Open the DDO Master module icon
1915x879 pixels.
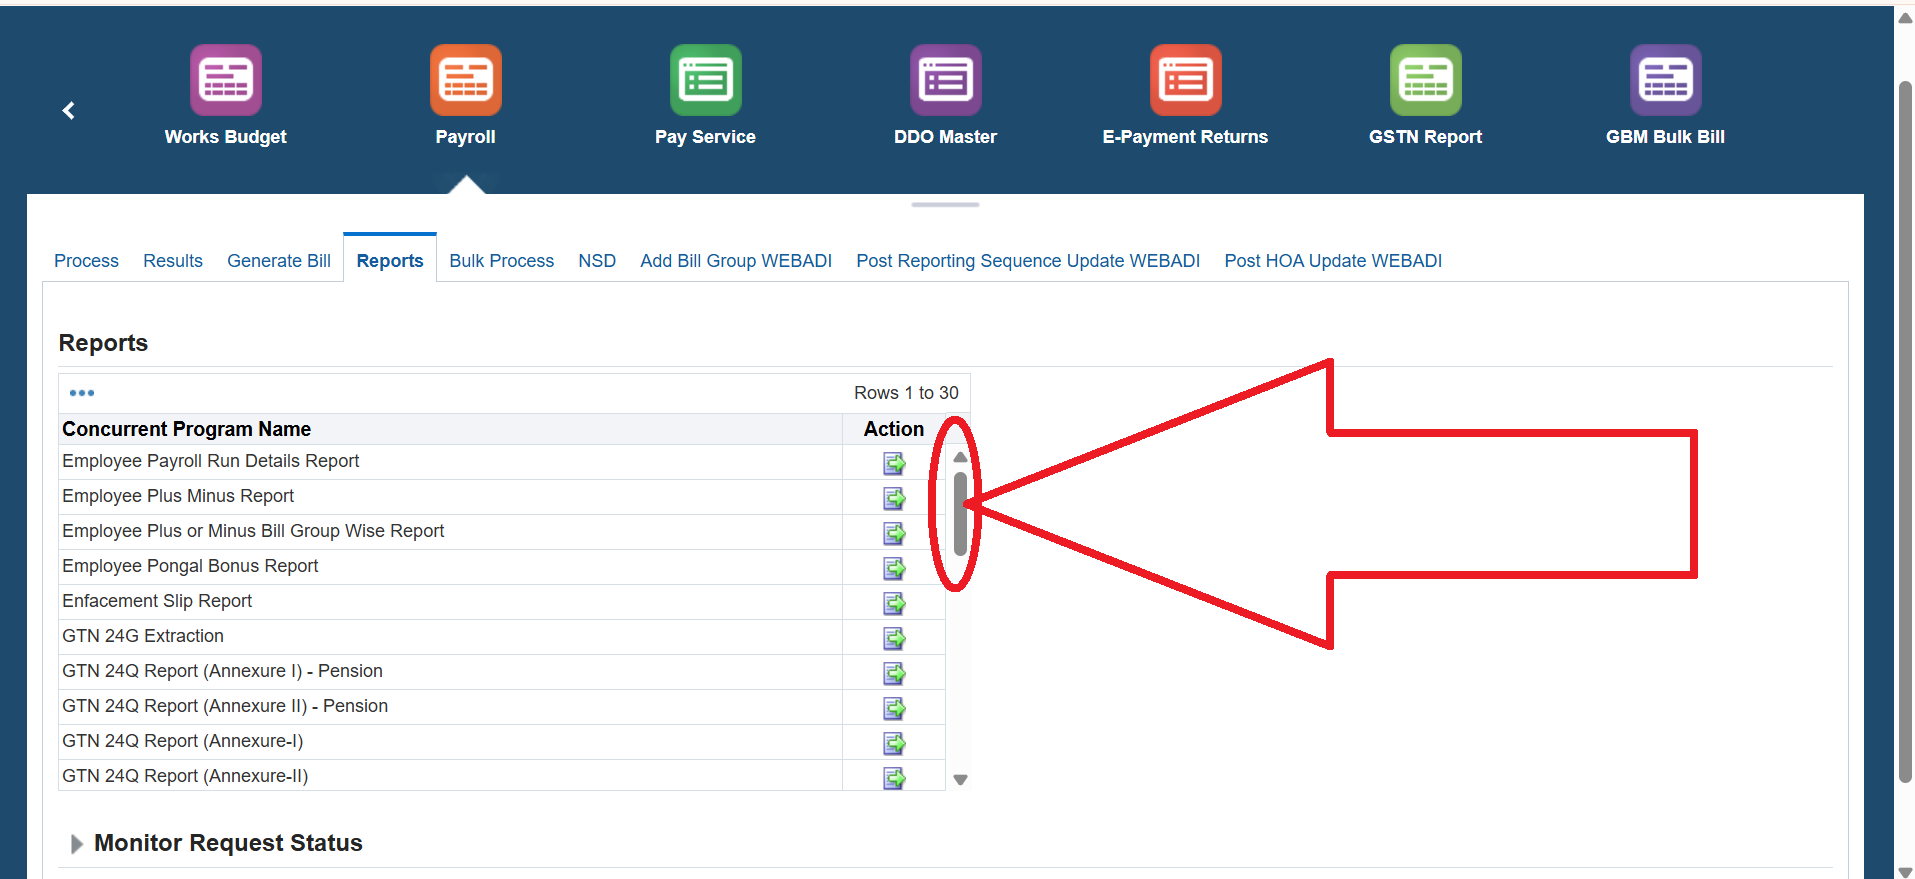coord(946,80)
